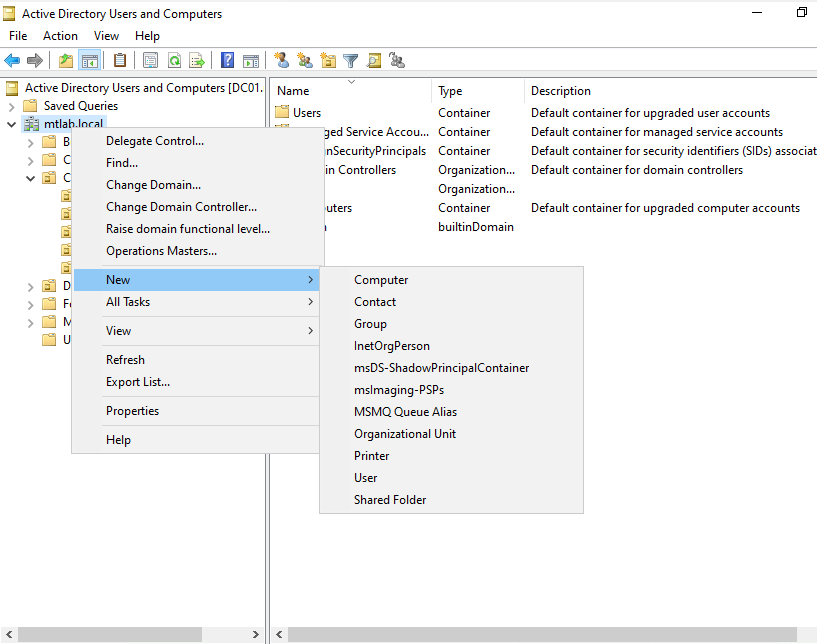Toggle Show/Hide Action Pane toolbar icon
Screen dimensions: 817x644
(x=251, y=60)
